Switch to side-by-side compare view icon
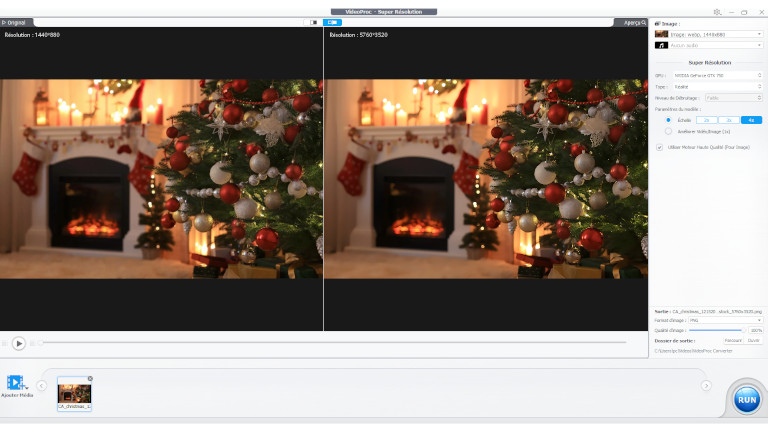 [332, 21]
